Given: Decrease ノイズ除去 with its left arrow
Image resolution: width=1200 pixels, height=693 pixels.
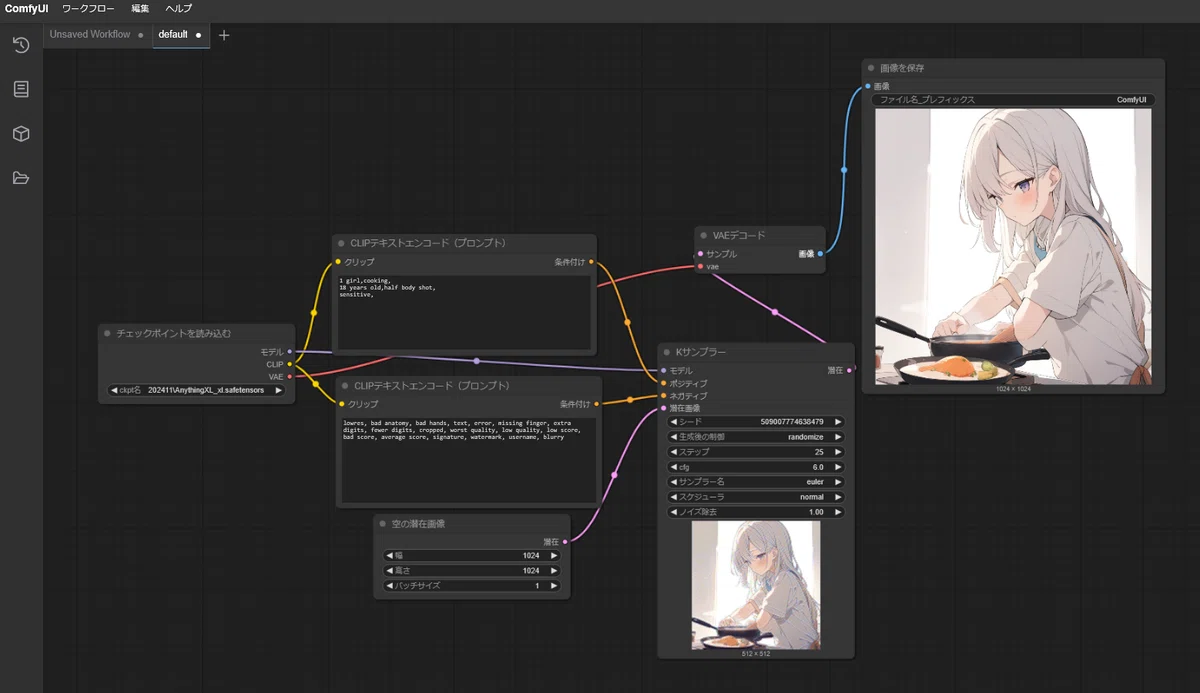Looking at the screenshot, I should 674,512.
